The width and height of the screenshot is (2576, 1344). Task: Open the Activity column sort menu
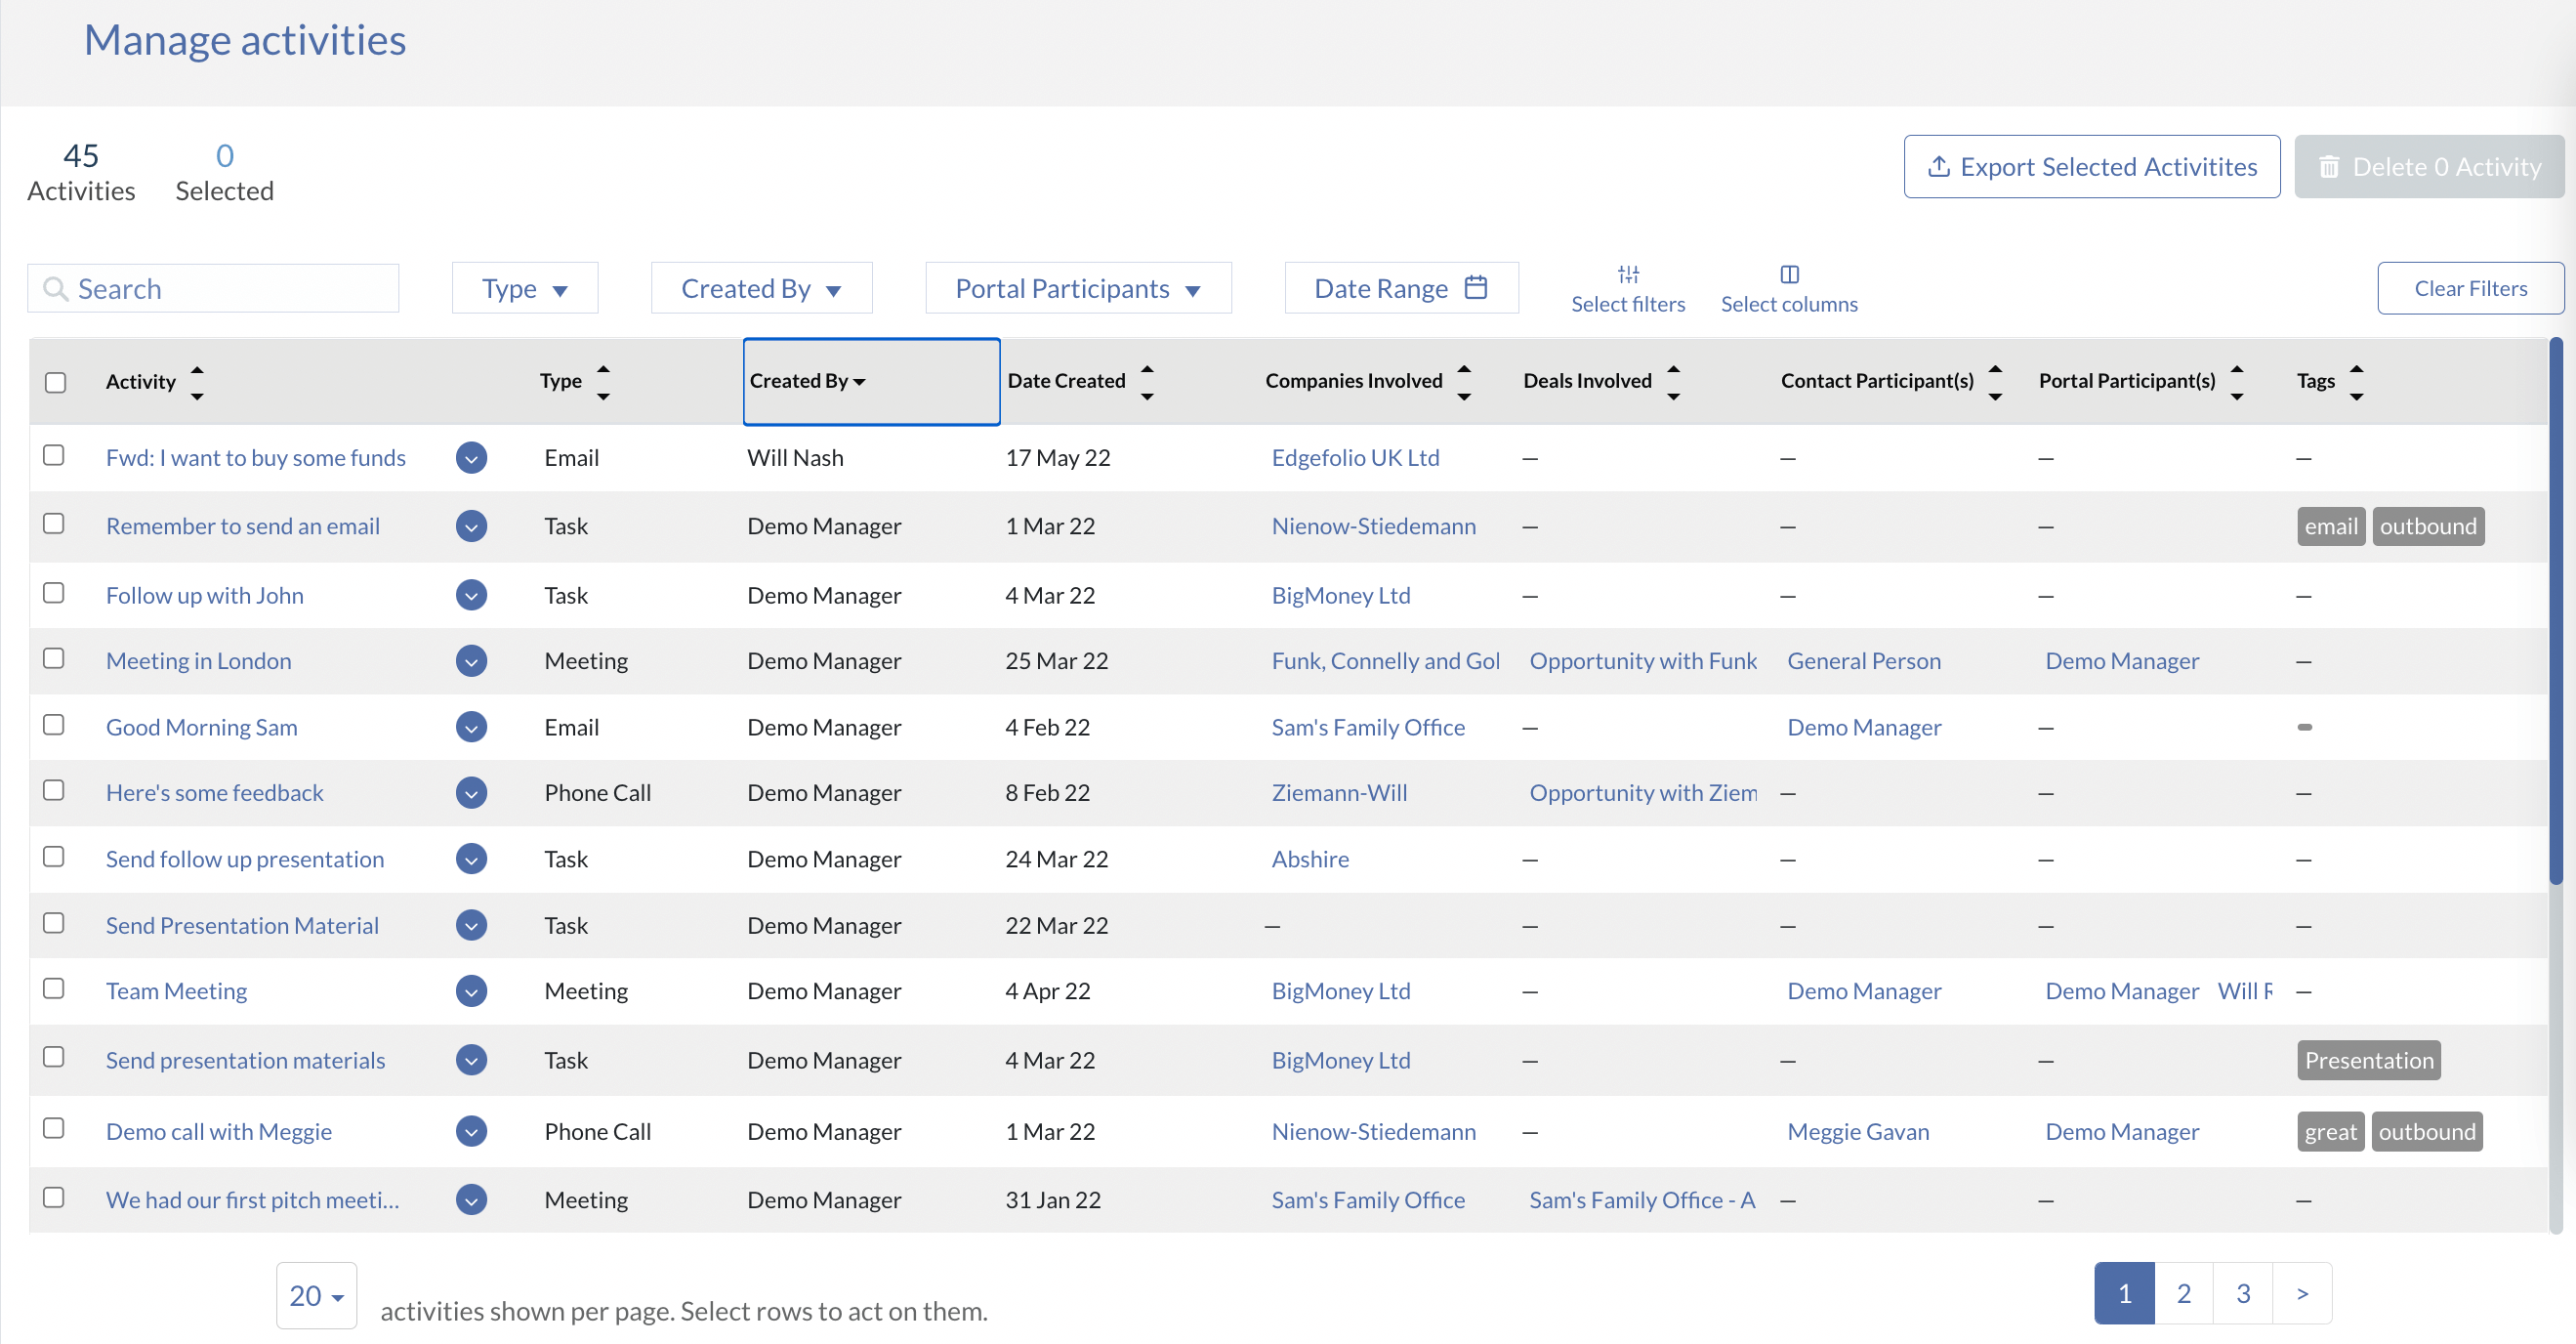pyautogui.click(x=196, y=380)
